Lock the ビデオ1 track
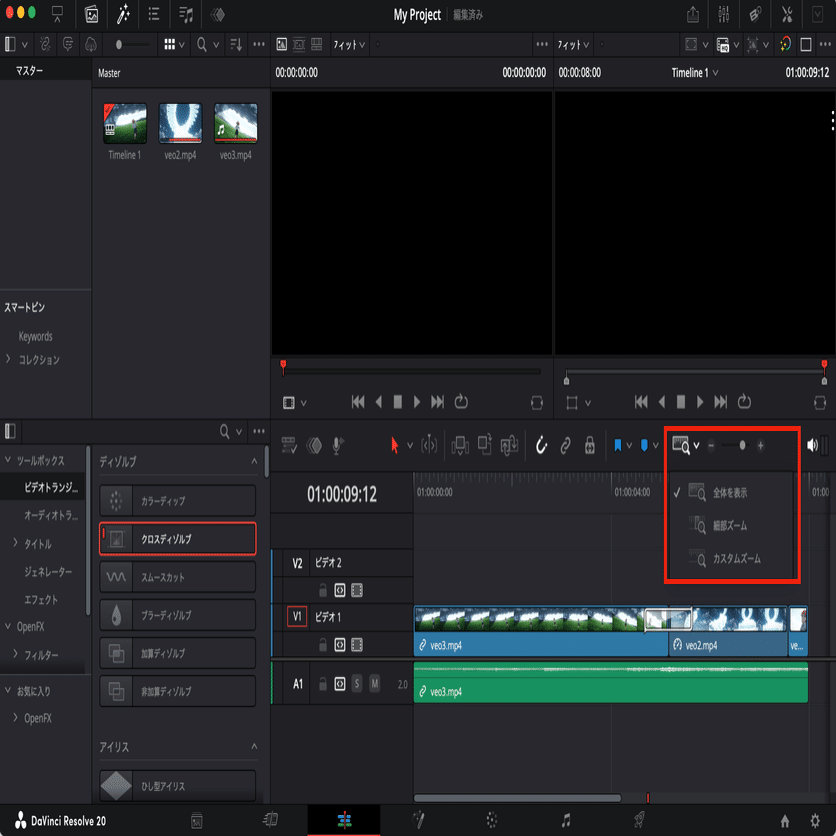 (323, 644)
